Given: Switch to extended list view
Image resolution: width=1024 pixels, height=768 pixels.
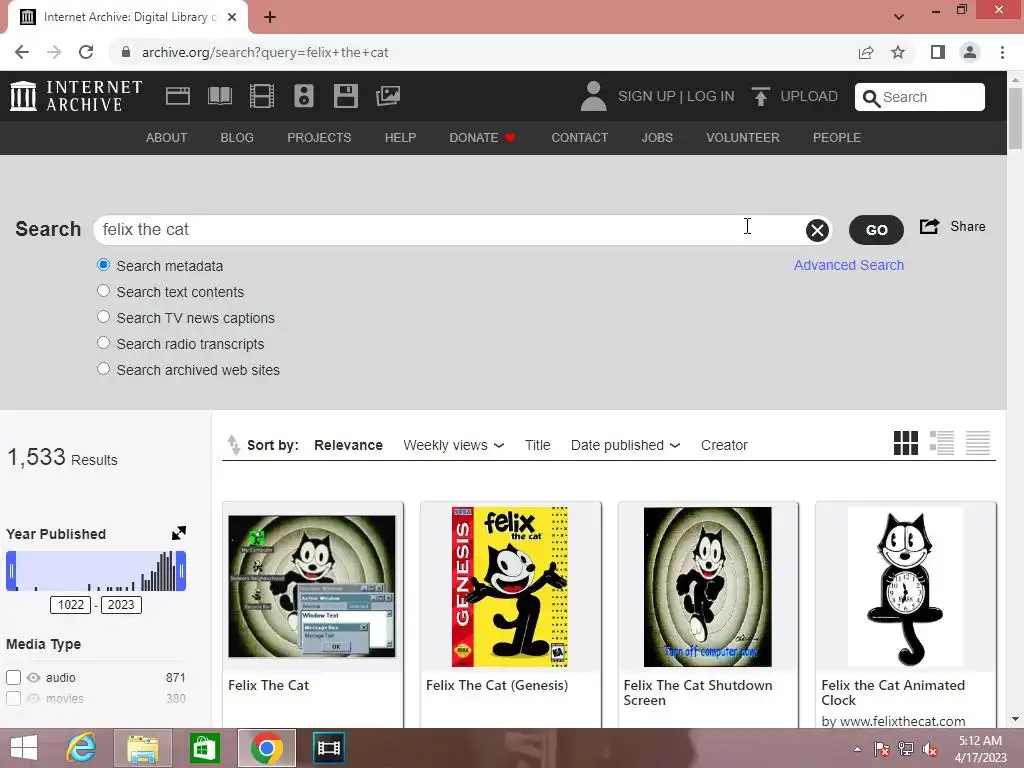Looking at the screenshot, I should 942,443.
